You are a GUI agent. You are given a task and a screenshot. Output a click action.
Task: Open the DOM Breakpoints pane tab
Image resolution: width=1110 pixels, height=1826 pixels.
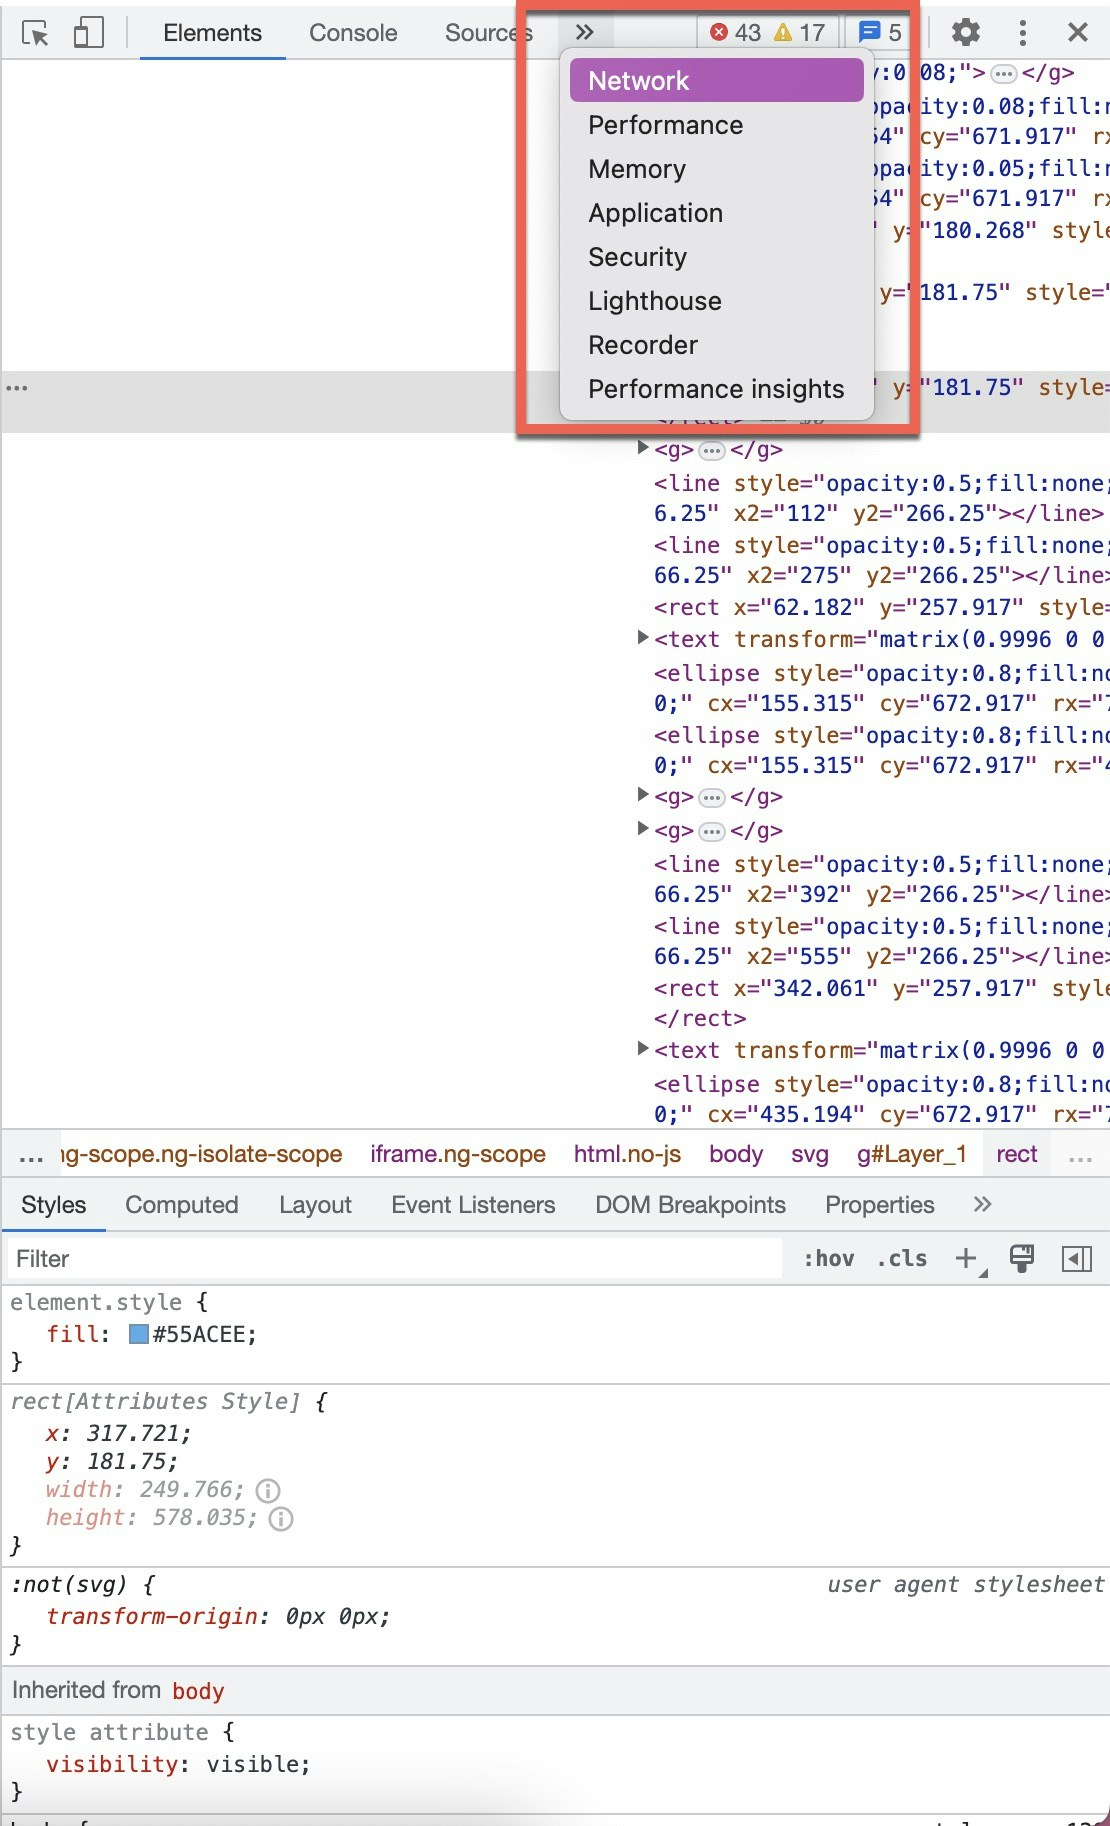[690, 1205]
